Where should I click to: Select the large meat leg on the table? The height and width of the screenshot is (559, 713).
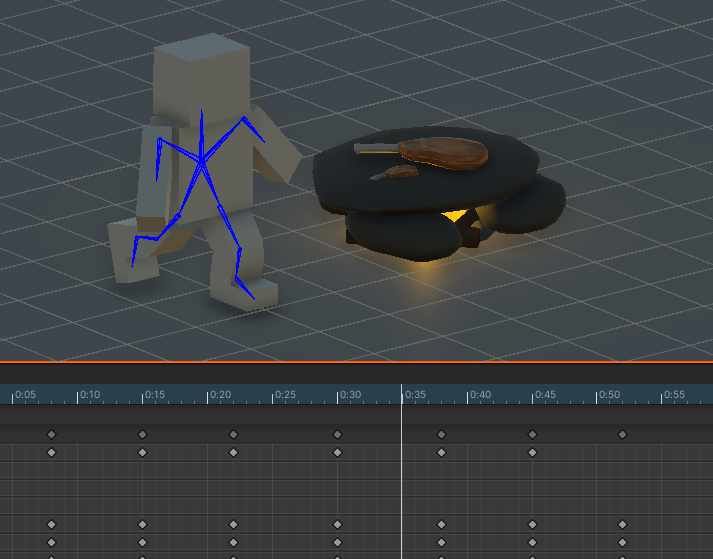pyautogui.click(x=442, y=152)
